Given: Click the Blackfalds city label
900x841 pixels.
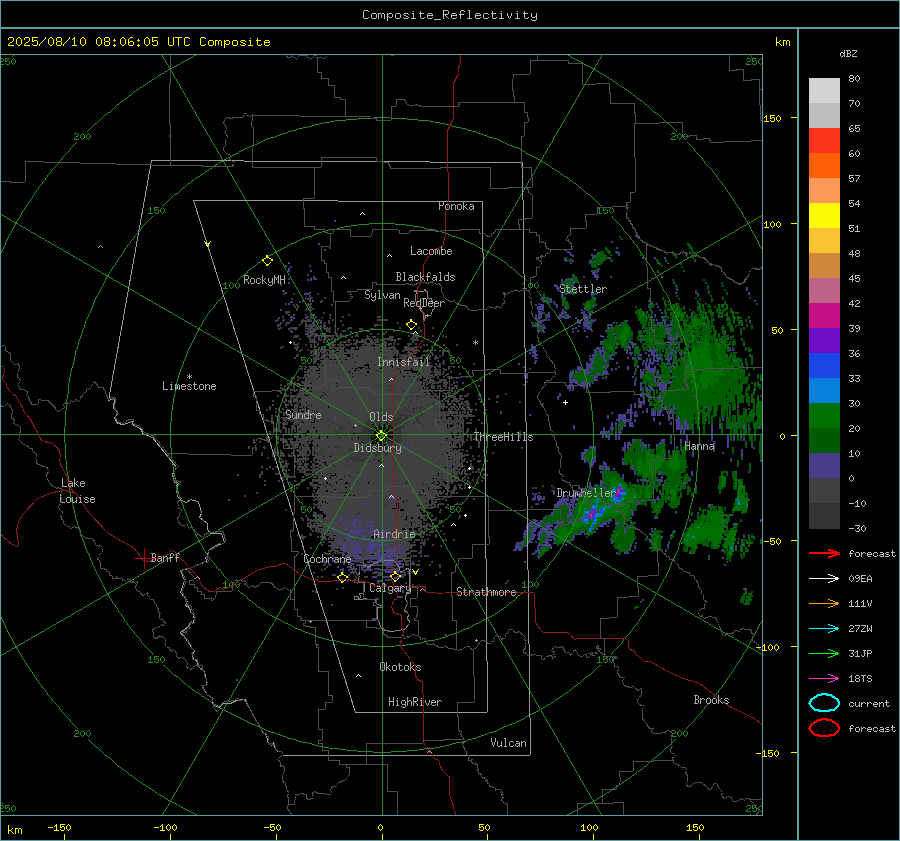Looking at the screenshot, I should coord(425,277).
